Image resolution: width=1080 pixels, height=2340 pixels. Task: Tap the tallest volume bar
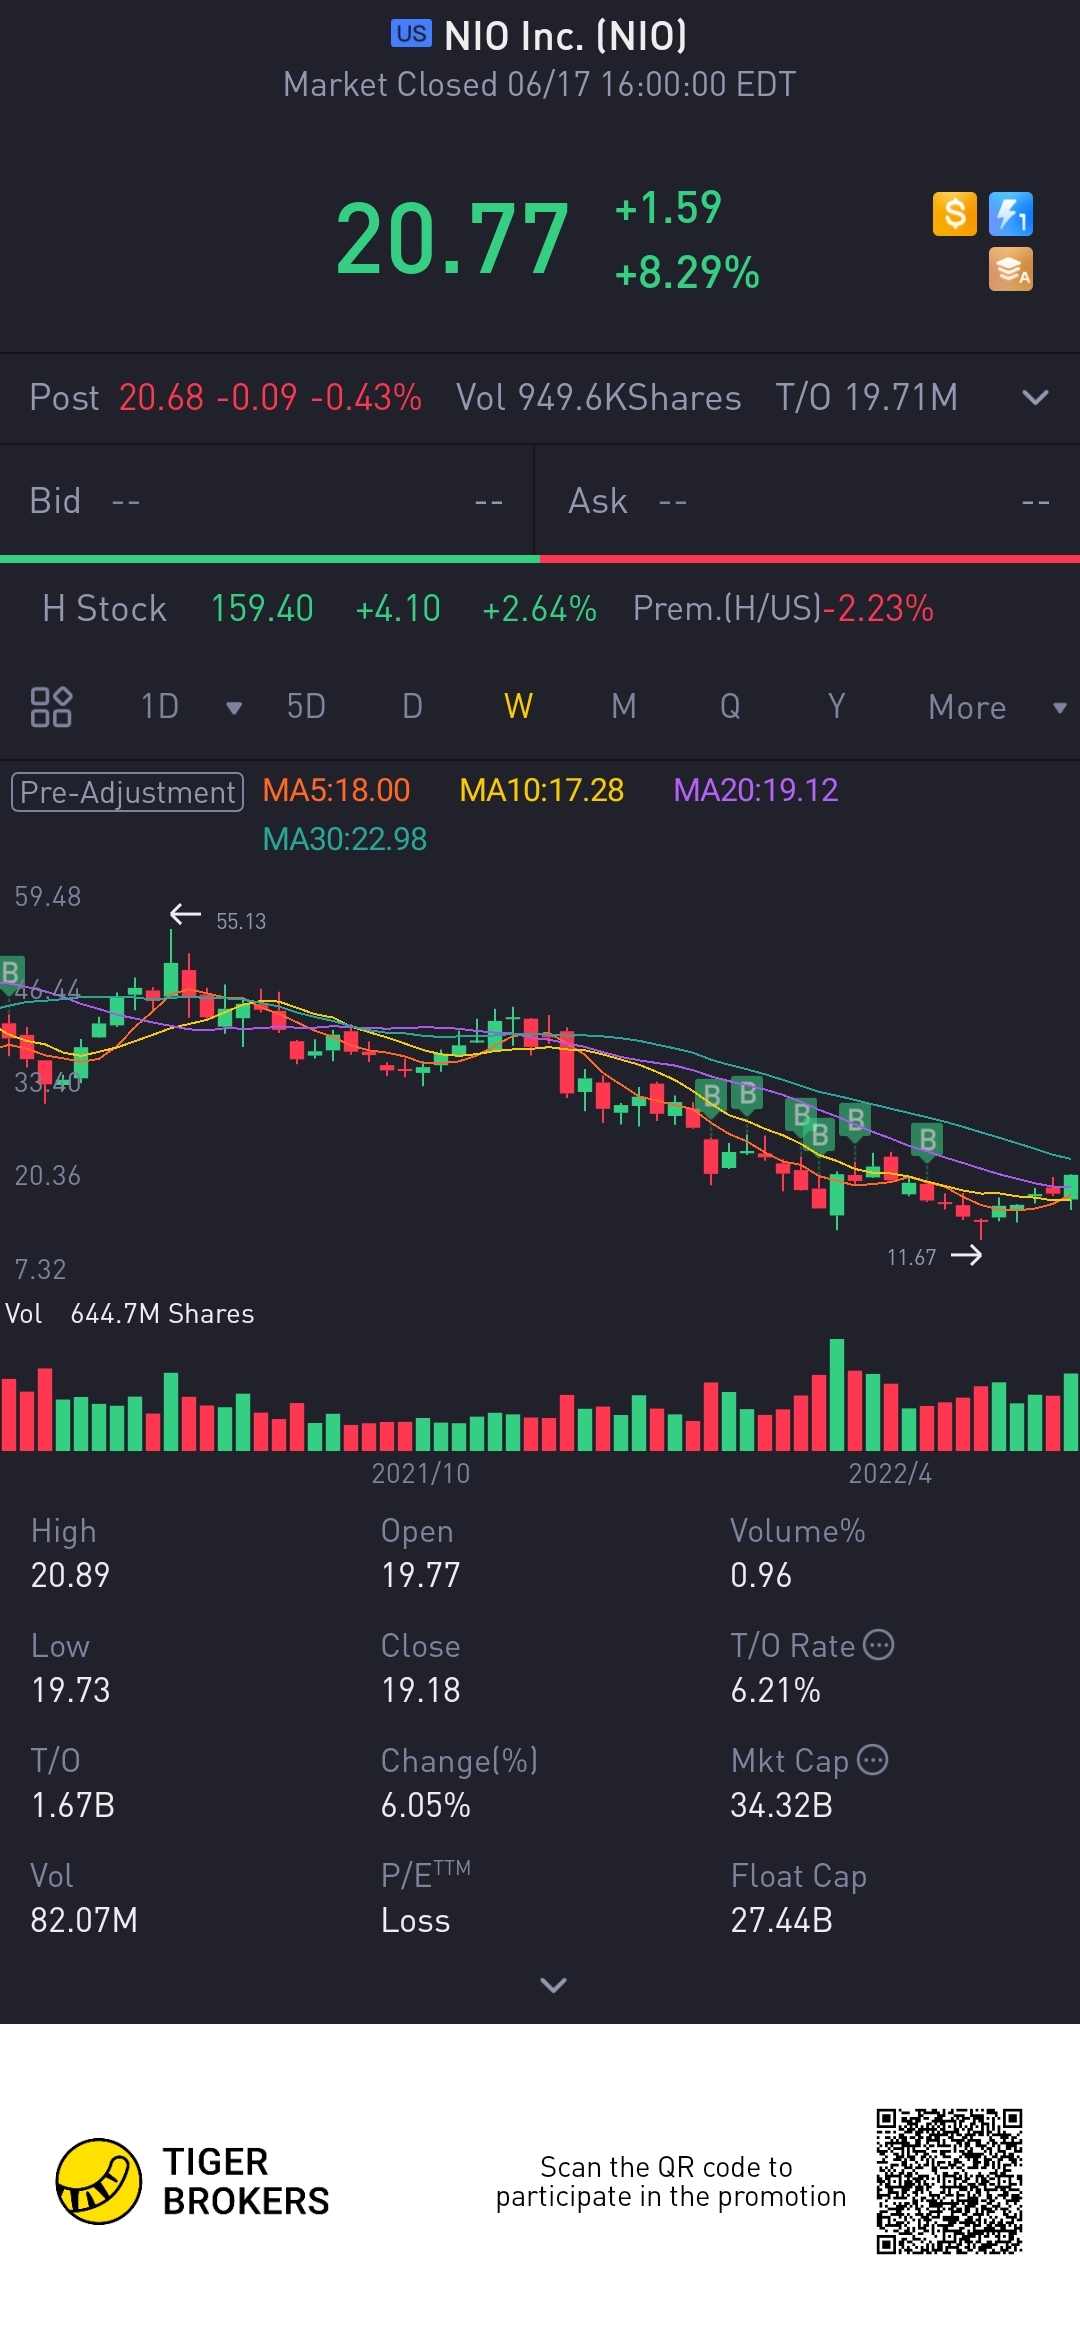click(837, 1394)
